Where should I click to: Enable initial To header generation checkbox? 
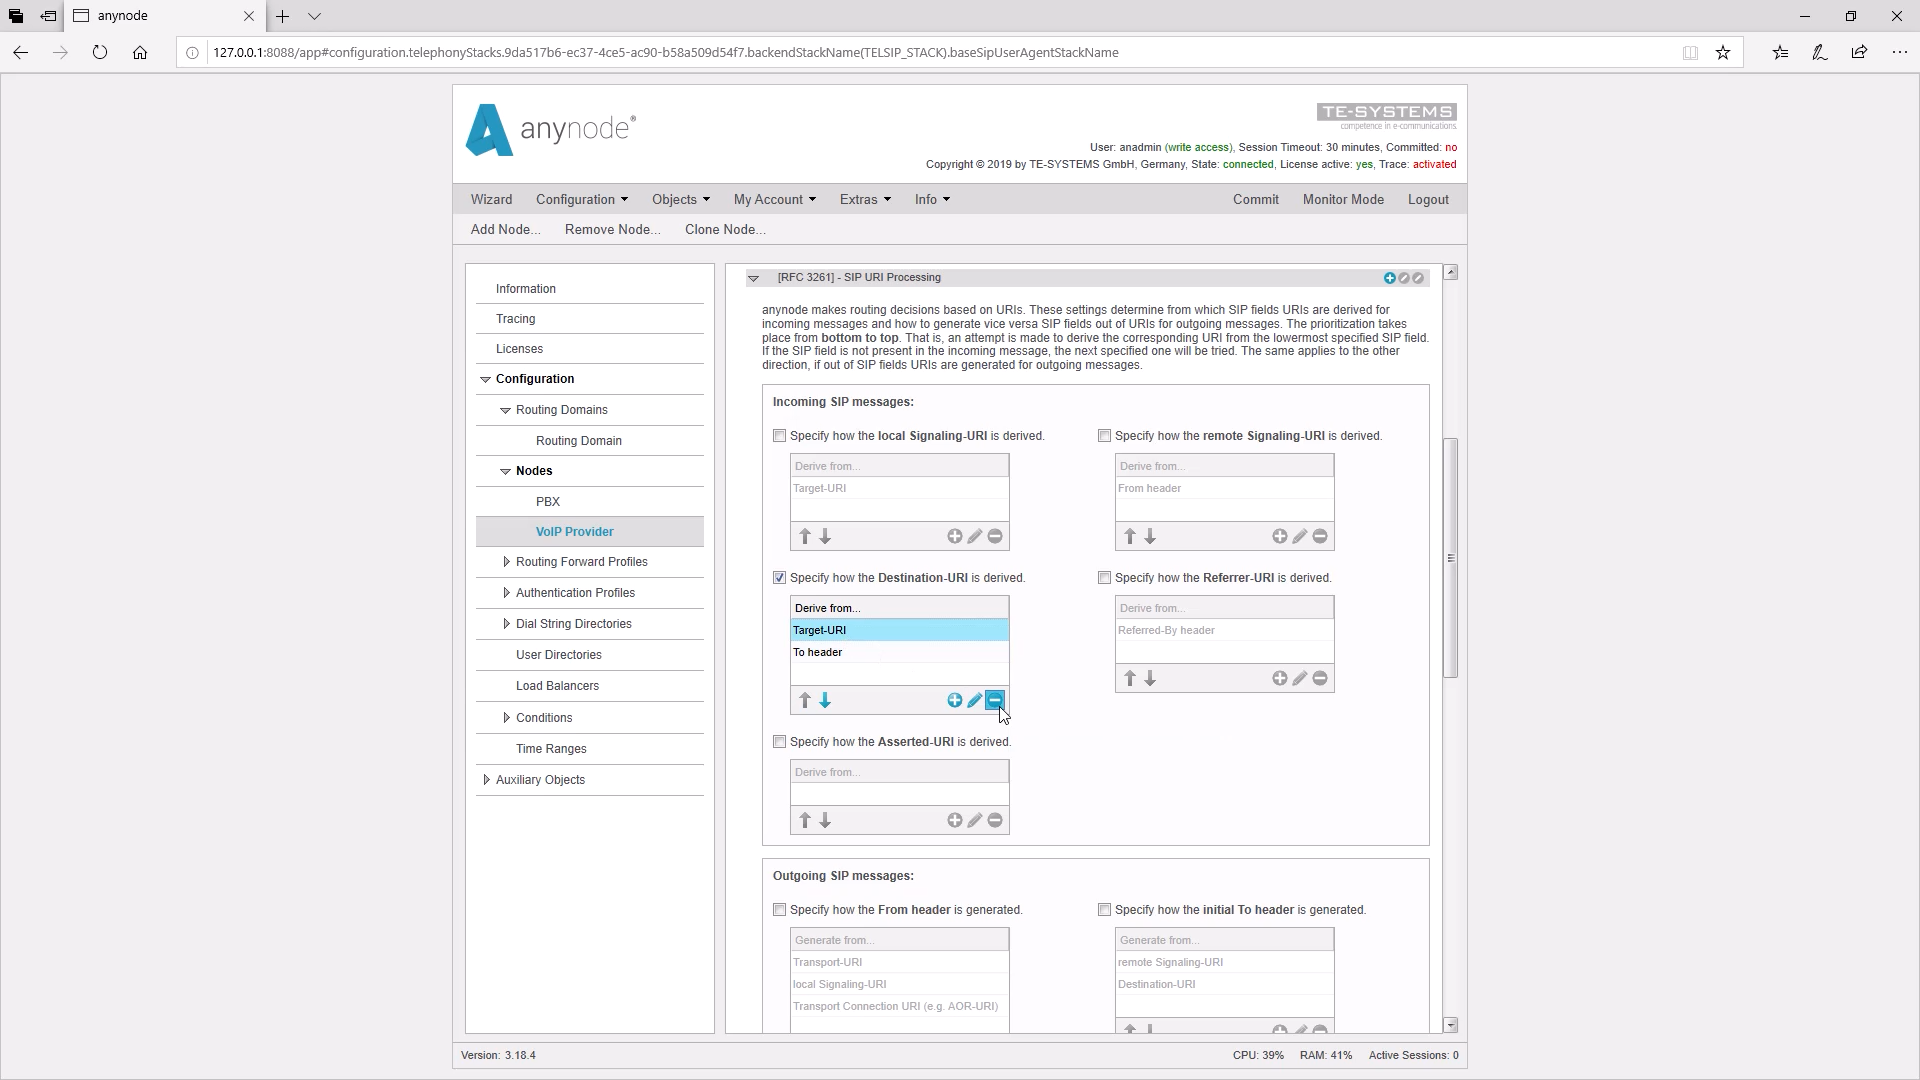point(1104,910)
